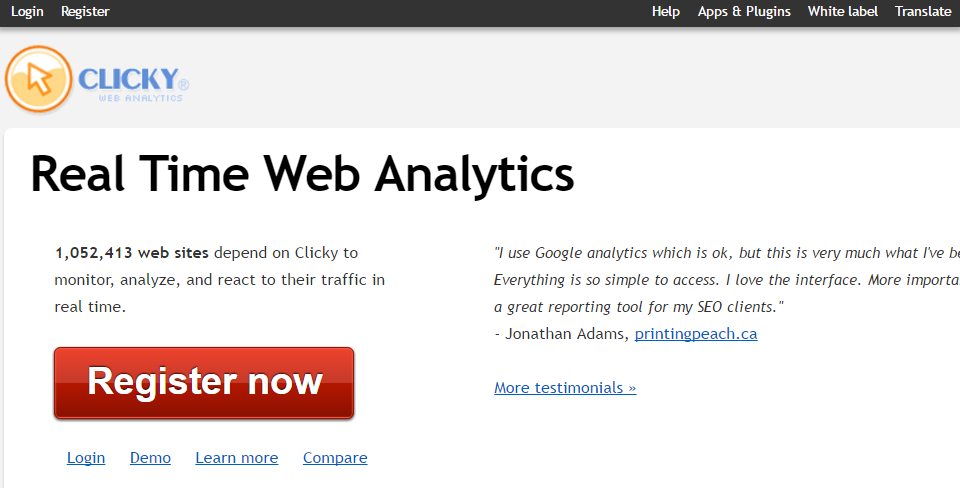This screenshot has width=960, height=488.
Task: Click the Learn more link
Action: tap(236, 458)
